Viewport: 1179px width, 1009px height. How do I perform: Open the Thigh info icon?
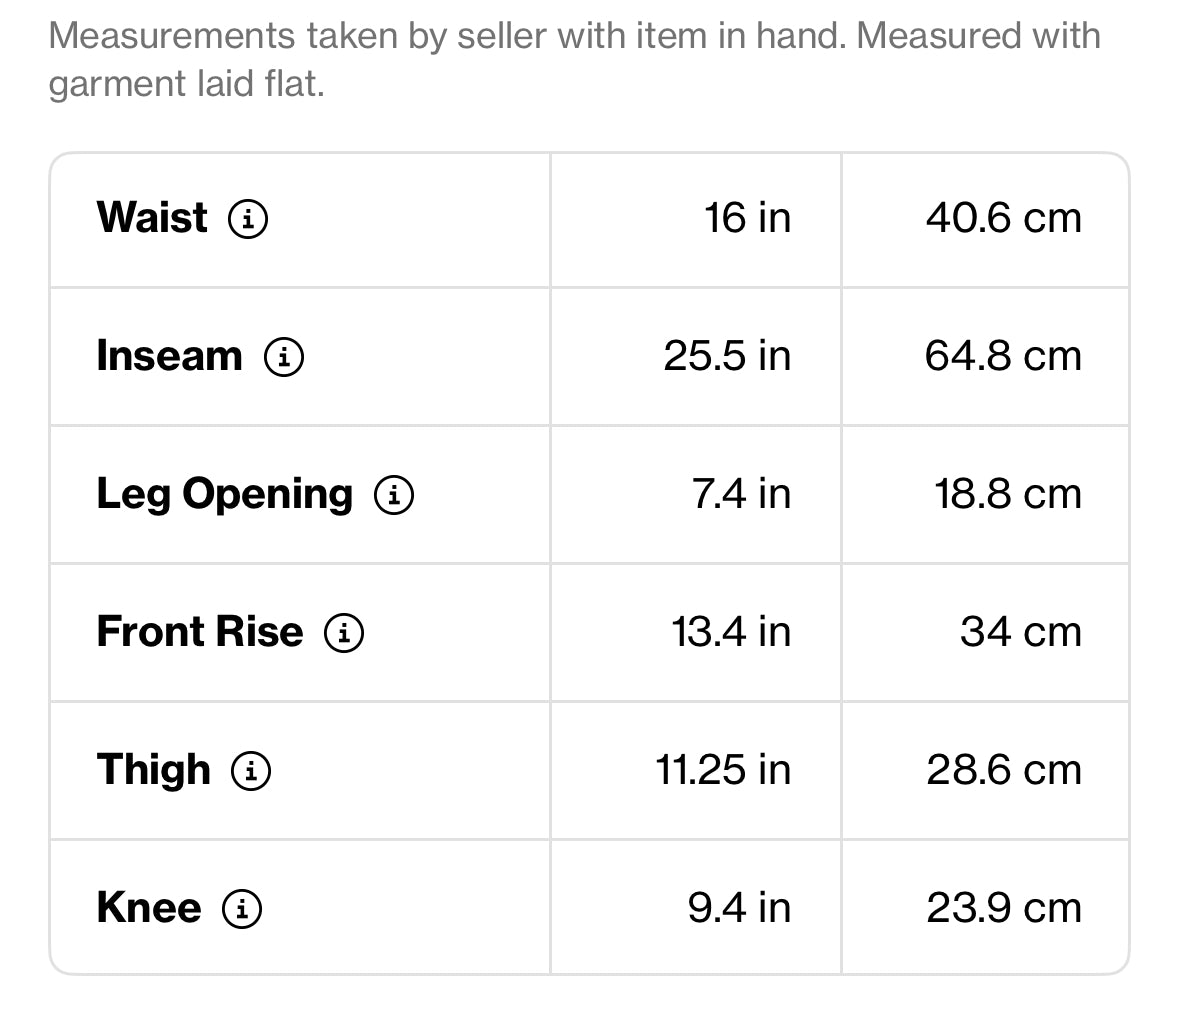click(x=251, y=771)
